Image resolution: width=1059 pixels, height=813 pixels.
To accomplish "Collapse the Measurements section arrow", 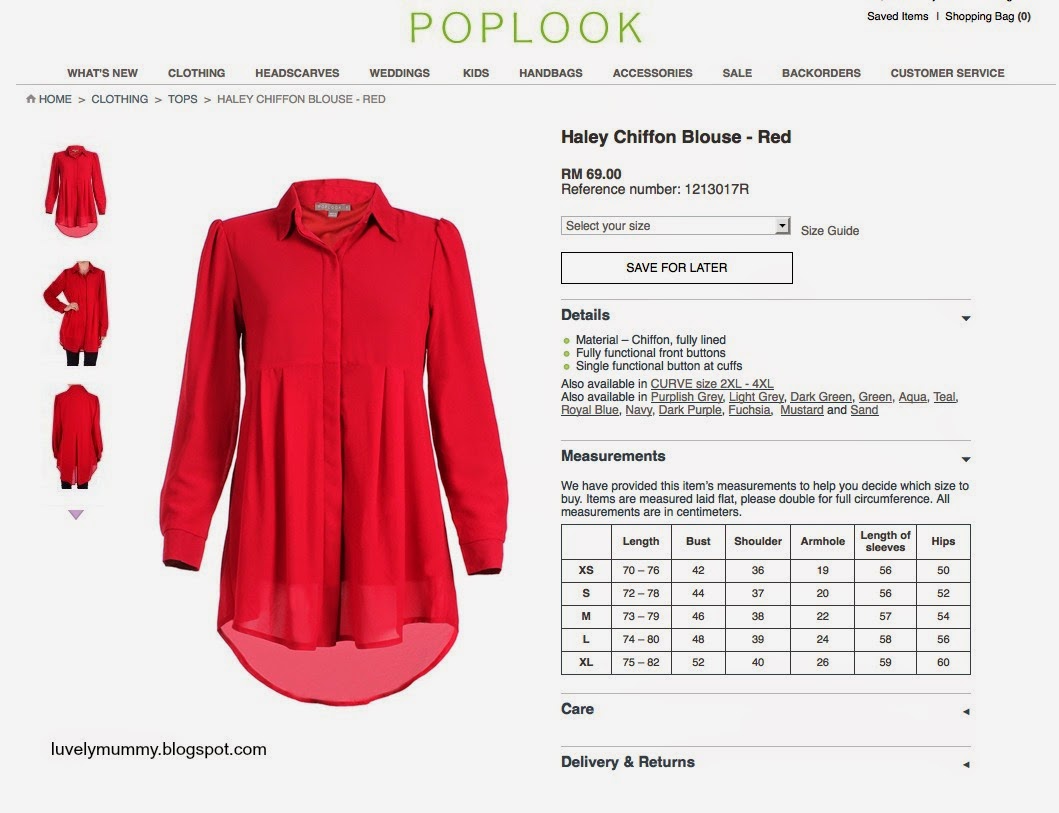I will 966,459.
